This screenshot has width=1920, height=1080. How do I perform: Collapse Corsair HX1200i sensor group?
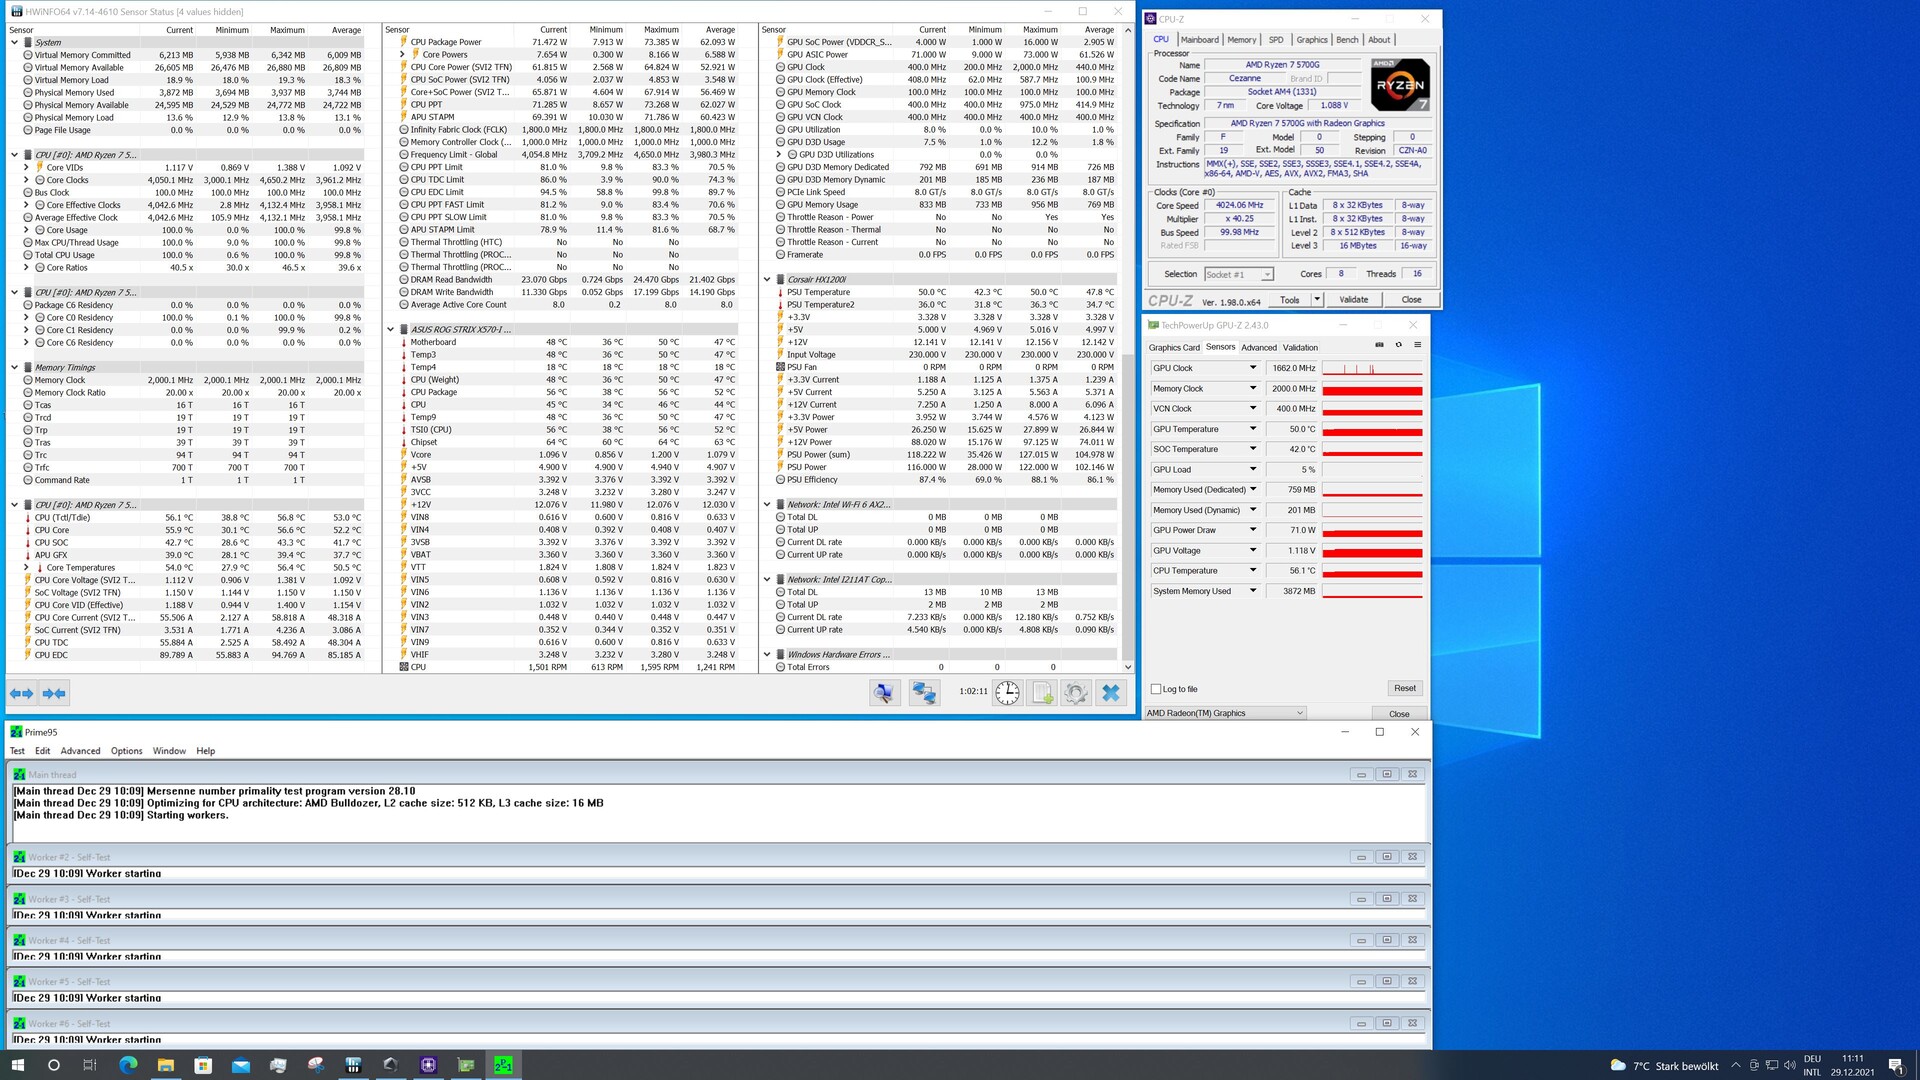pyautogui.click(x=767, y=280)
